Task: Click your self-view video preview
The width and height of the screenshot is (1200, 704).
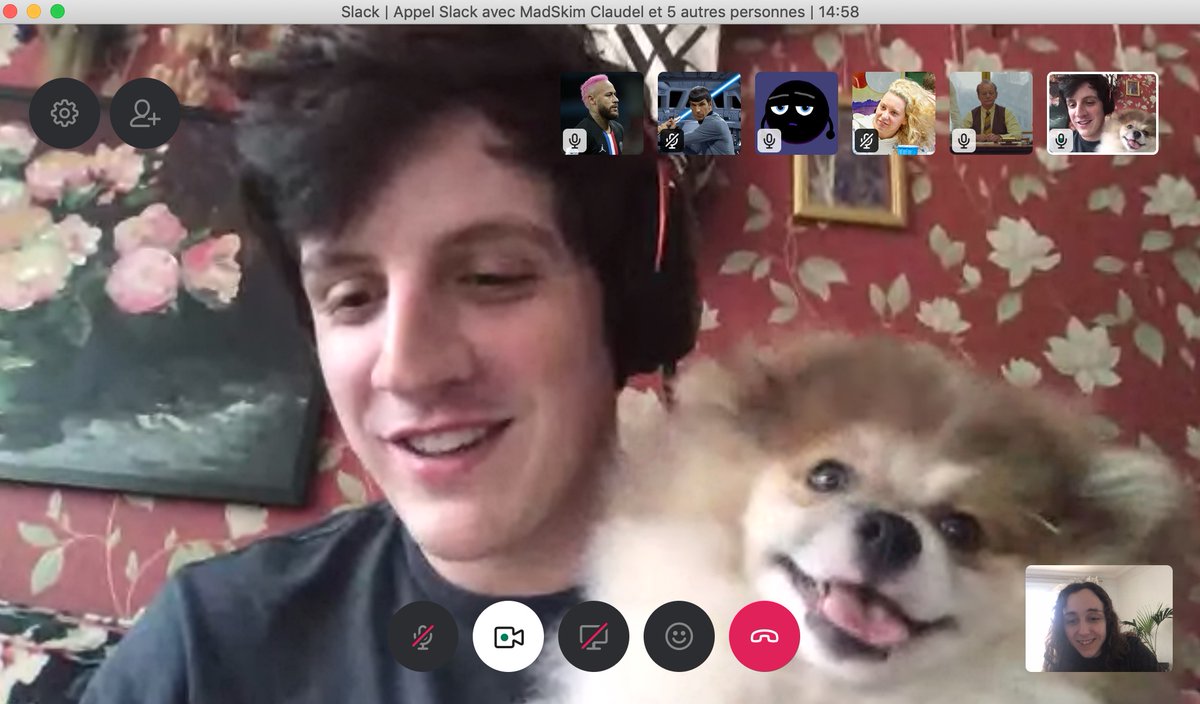Action: coord(1099,618)
